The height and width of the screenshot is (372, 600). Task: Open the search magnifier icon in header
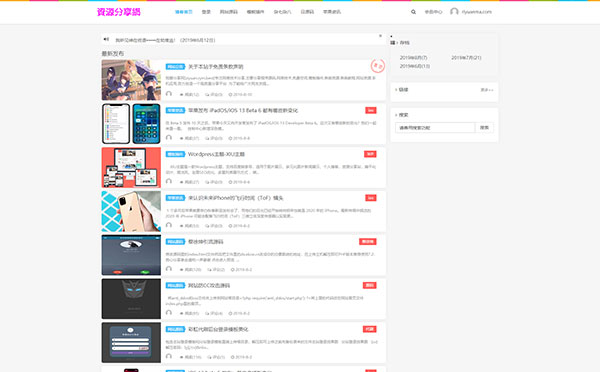(x=413, y=12)
